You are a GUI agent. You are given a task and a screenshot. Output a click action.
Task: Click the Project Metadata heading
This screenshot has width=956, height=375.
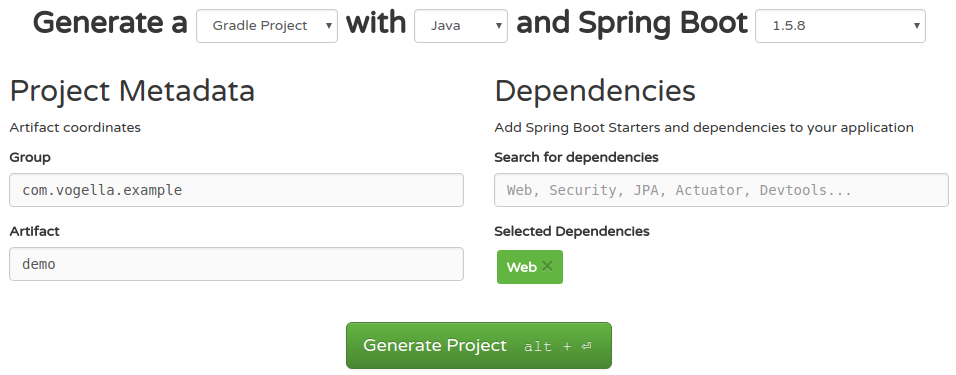coord(132,91)
